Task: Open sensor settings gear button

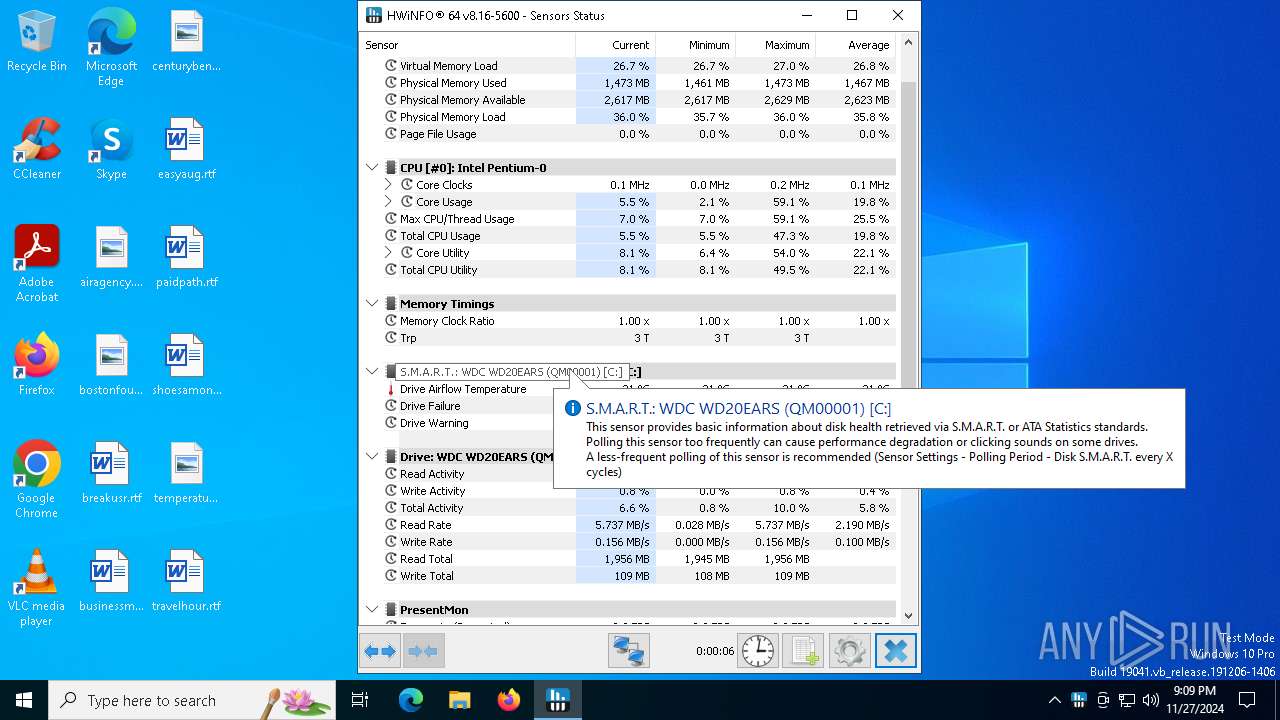Action: point(849,651)
